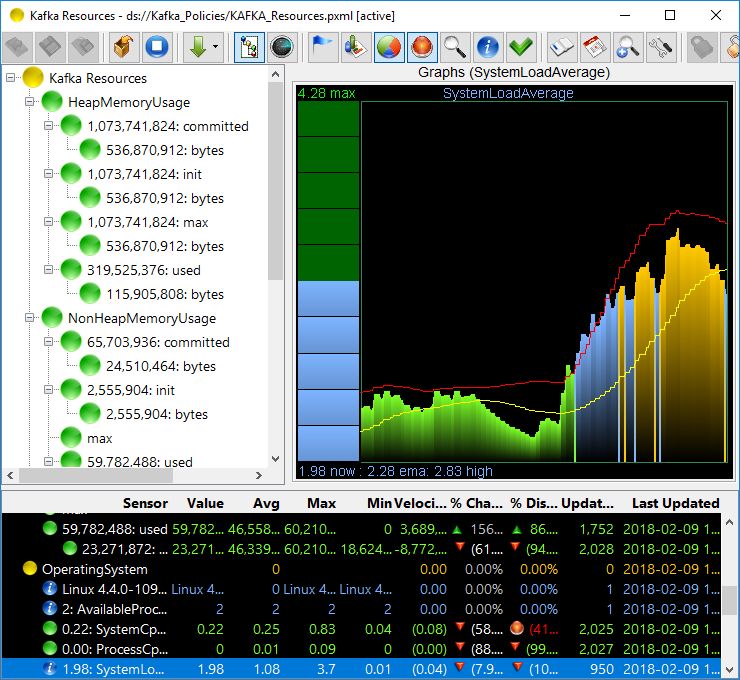Click the magnifying glass search toolbar icon
Image resolution: width=740 pixels, height=680 pixels.
[455, 47]
